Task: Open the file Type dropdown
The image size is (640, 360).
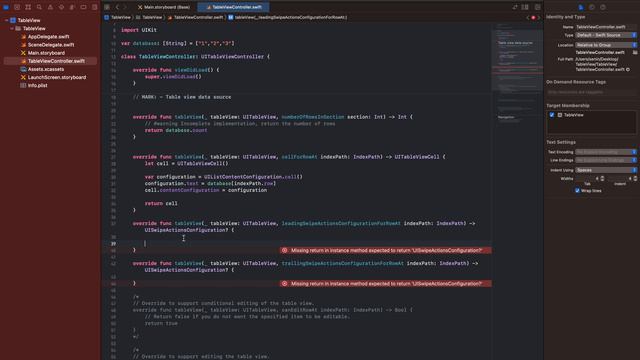Action: pos(606,35)
